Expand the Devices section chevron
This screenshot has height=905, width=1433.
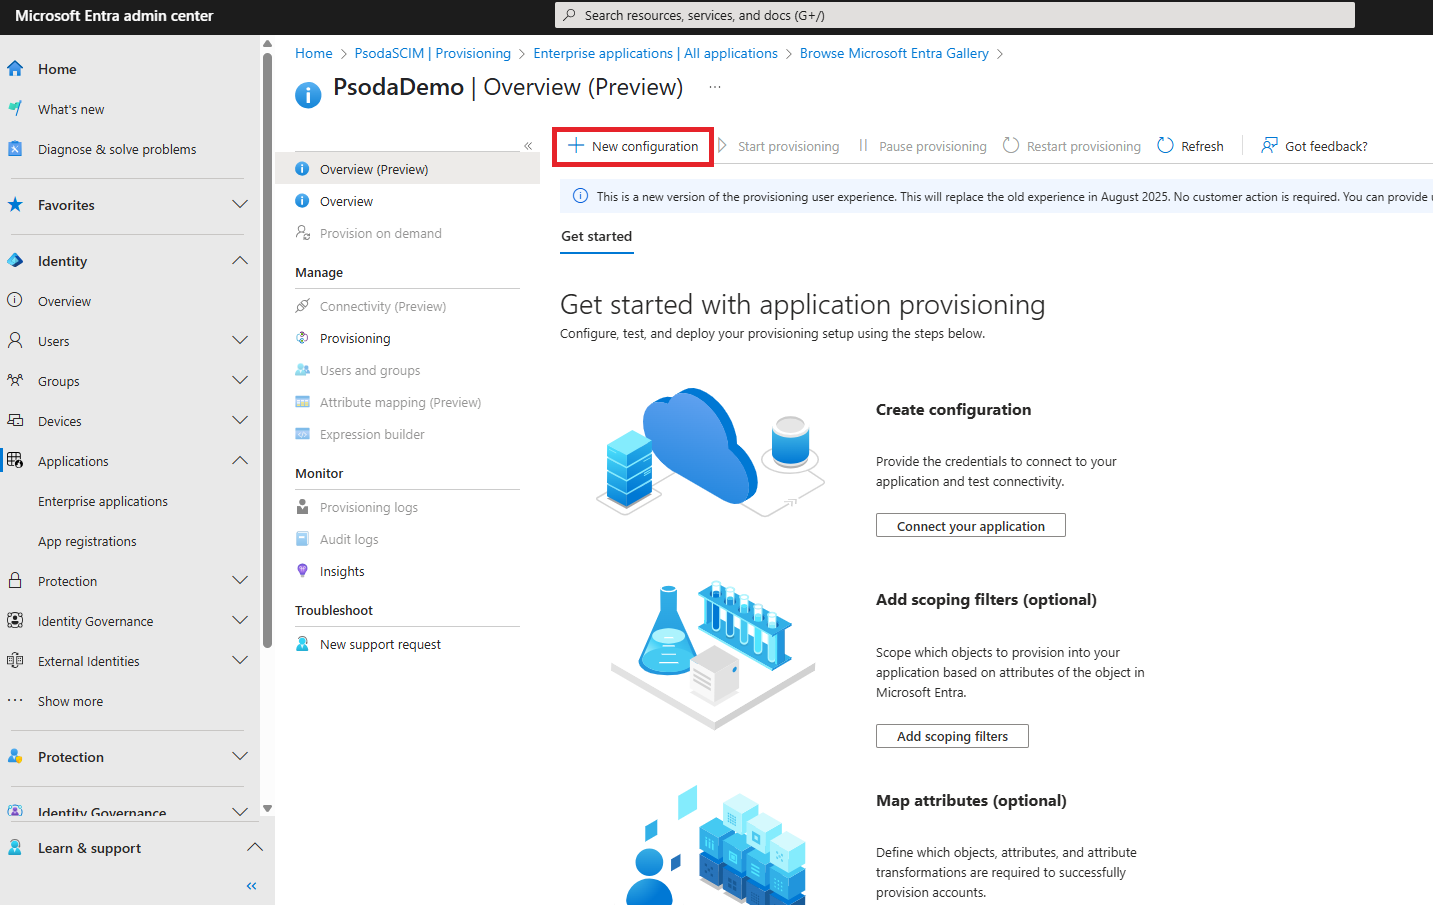tap(240, 421)
